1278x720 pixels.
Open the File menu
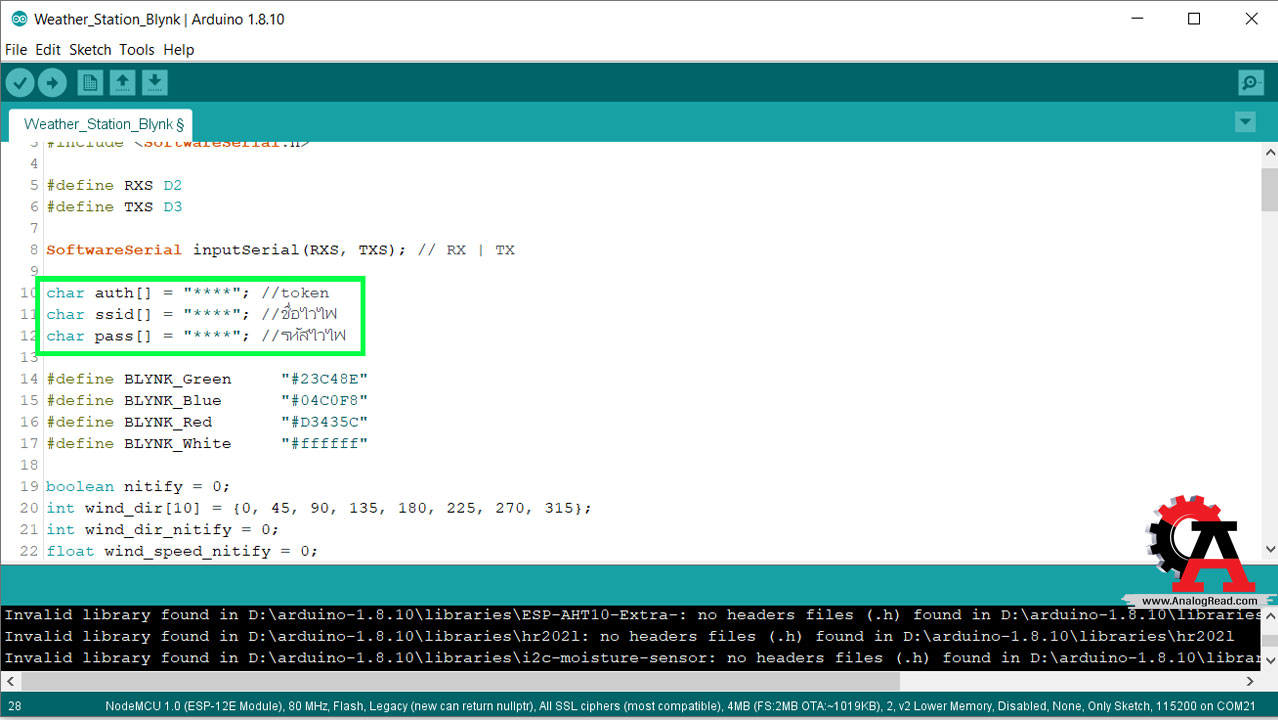click(16, 50)
